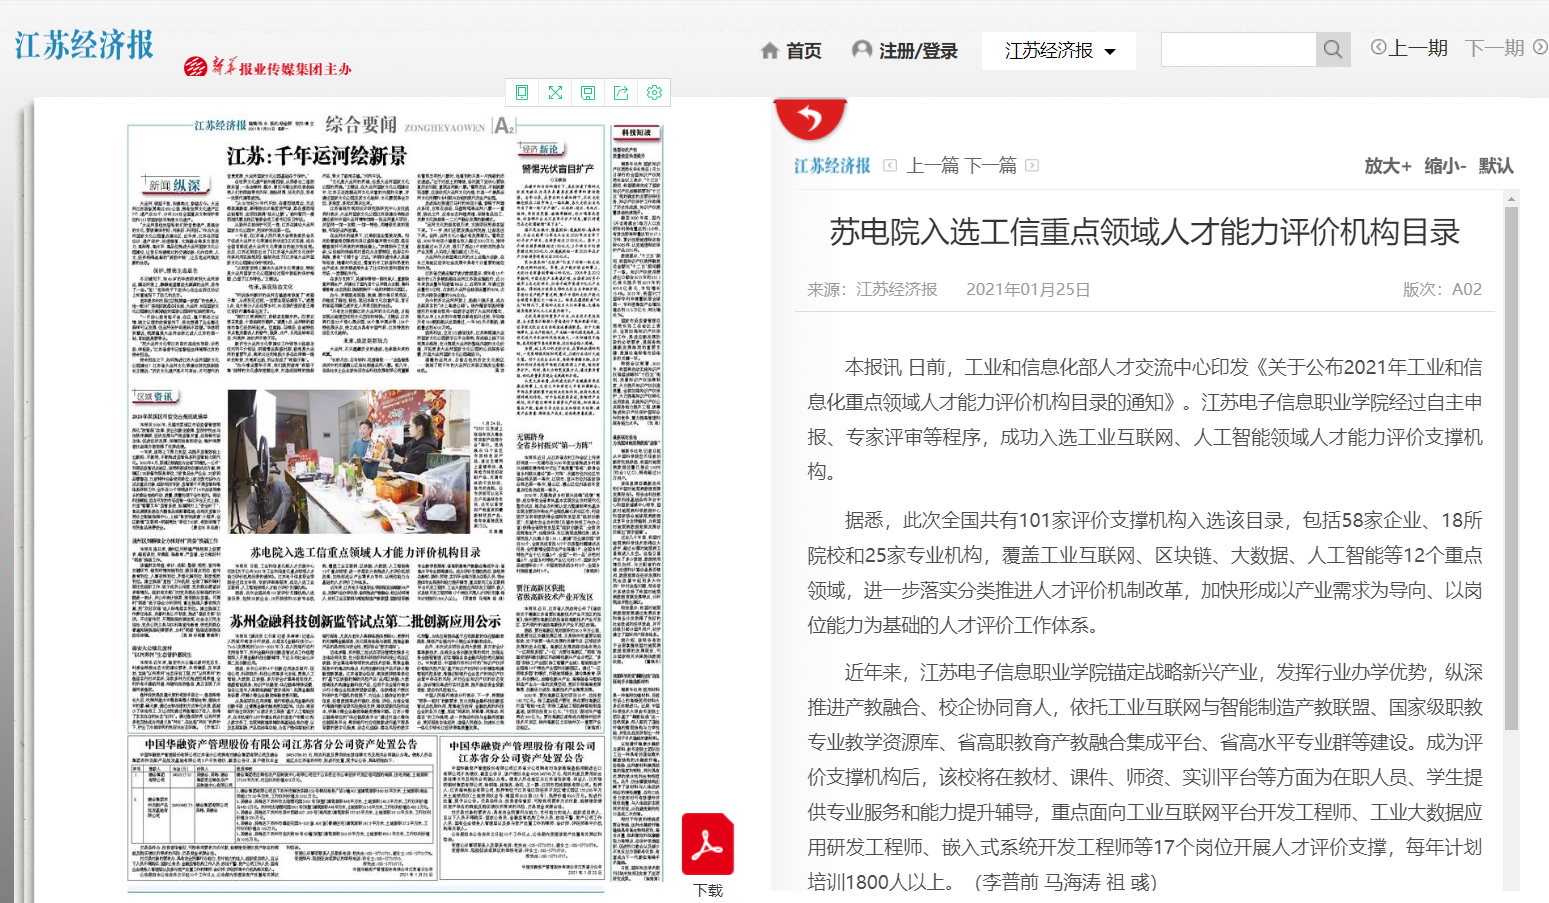Click the newspaper photo thumbnail
The width and height of the screenshot is (1549, 903).
[x=348, y=462]
